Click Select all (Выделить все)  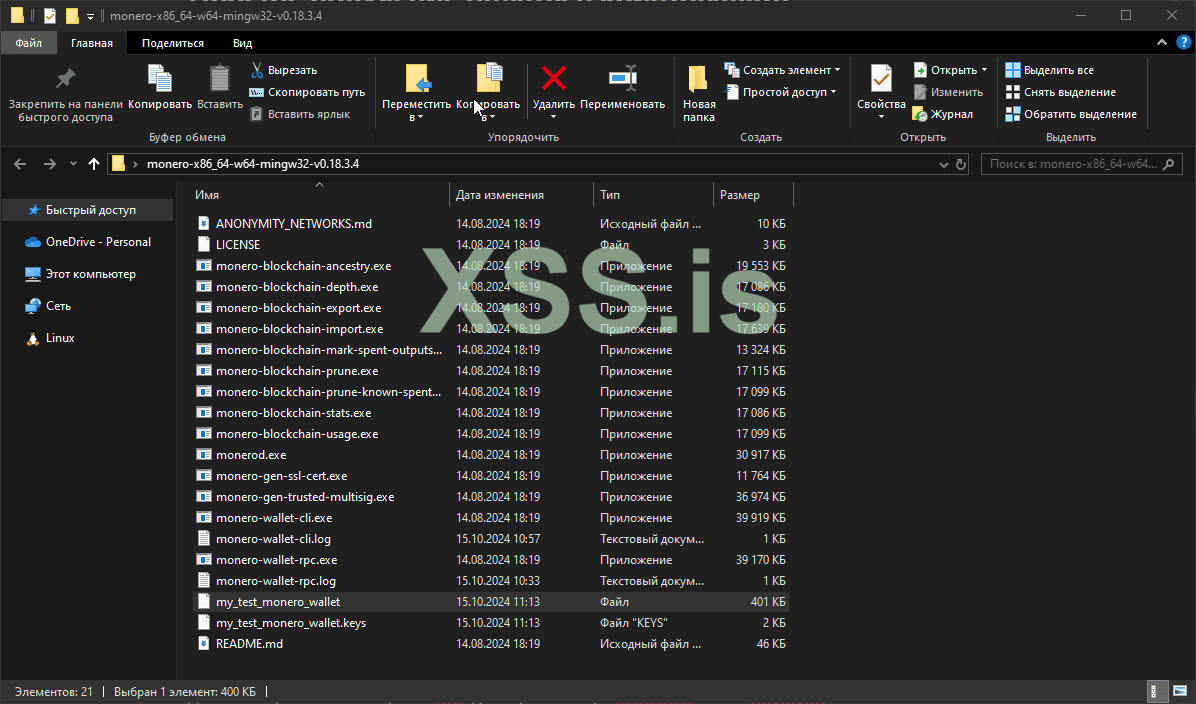[1058, 70]
